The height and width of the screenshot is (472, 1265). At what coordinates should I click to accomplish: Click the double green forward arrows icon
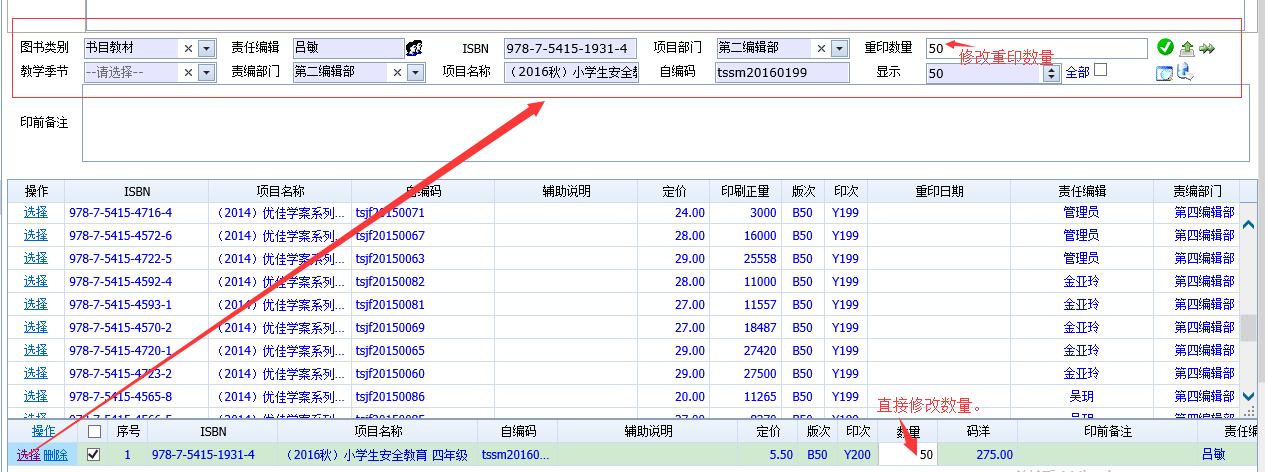[1207, 48]
